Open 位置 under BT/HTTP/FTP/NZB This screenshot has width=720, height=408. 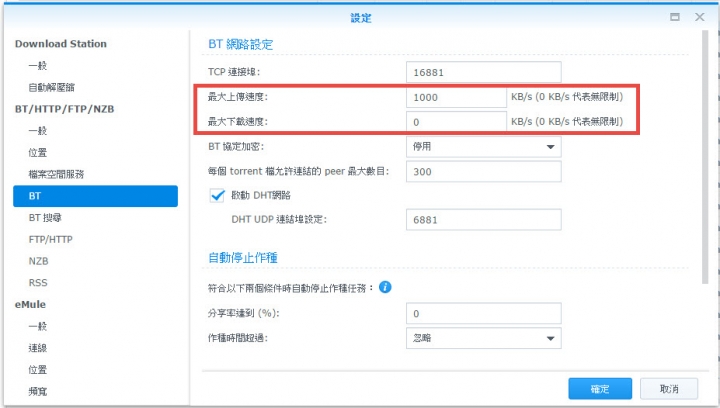click(x=38, y=152)
